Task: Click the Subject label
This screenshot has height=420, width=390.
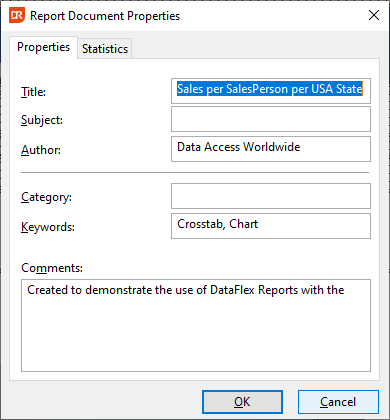Action: point(42,120)
